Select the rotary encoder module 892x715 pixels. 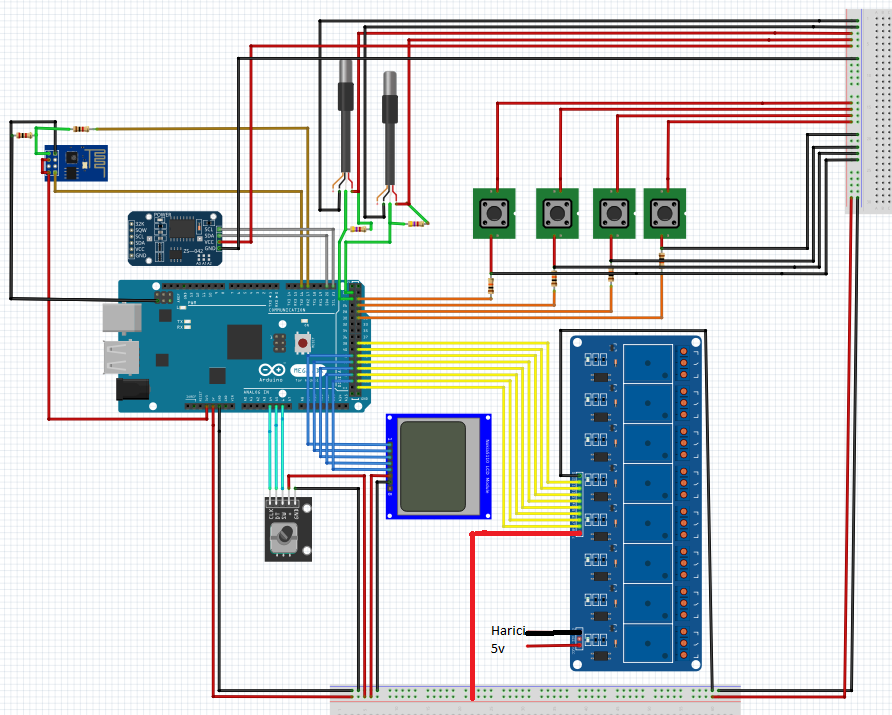click(287, 528)
